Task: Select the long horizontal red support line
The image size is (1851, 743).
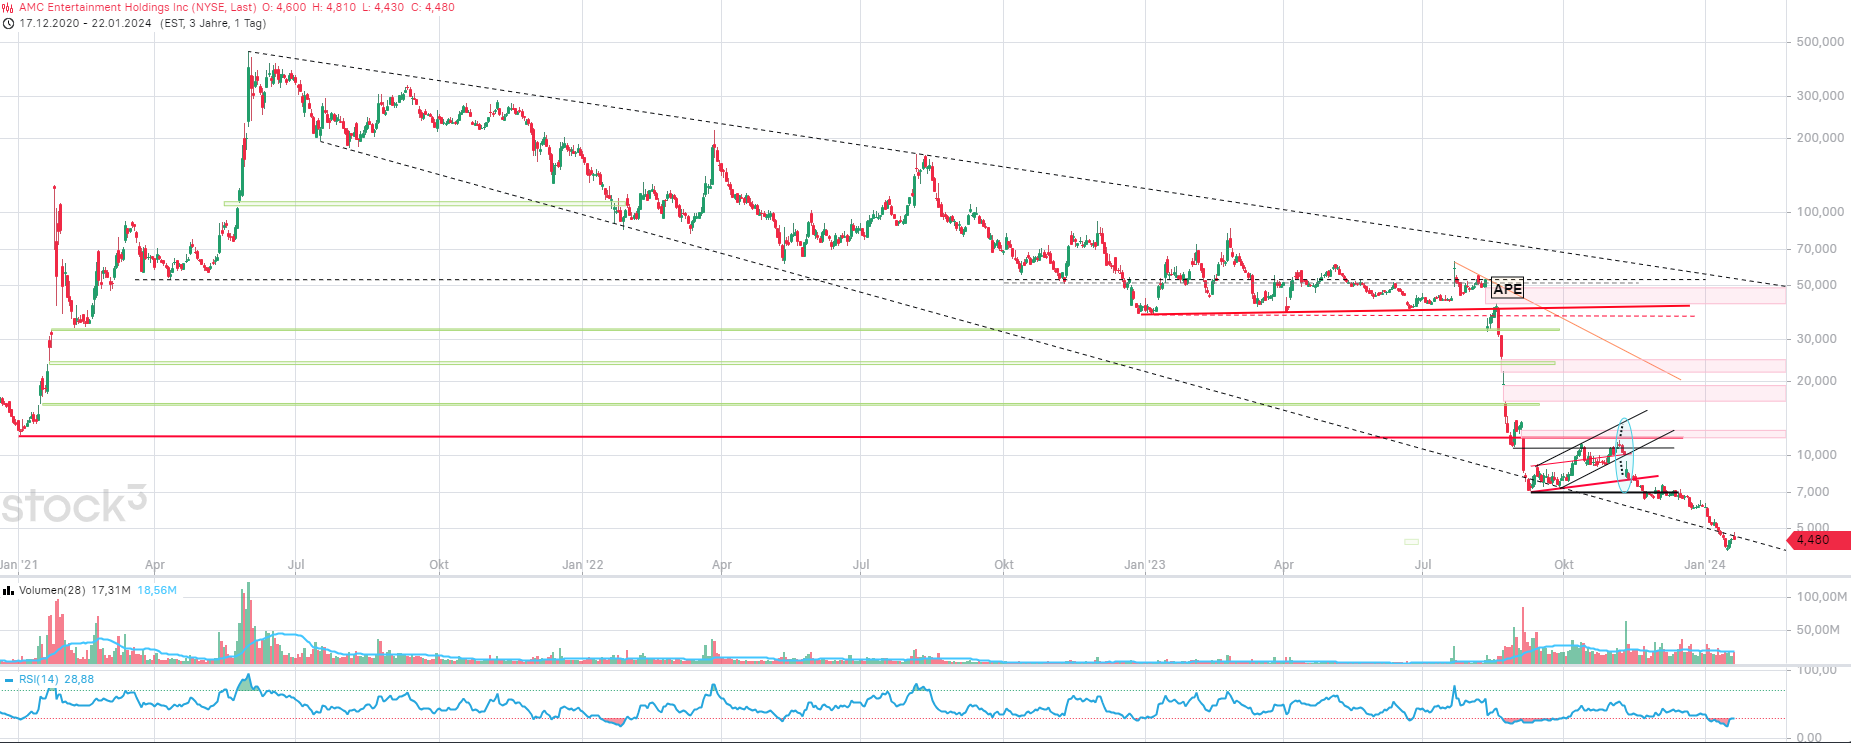Action: tap(700, 437)
